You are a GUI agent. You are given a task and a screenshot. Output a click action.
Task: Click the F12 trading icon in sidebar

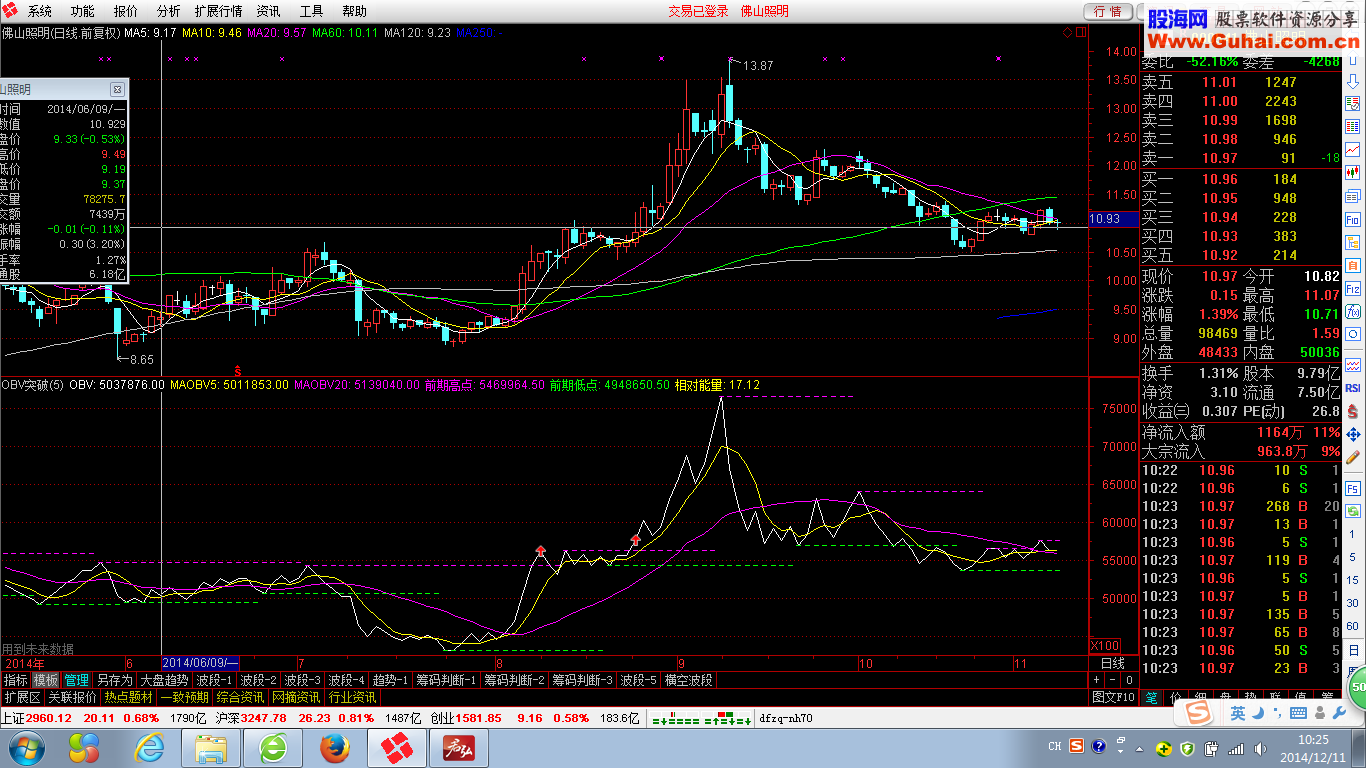1351,287
